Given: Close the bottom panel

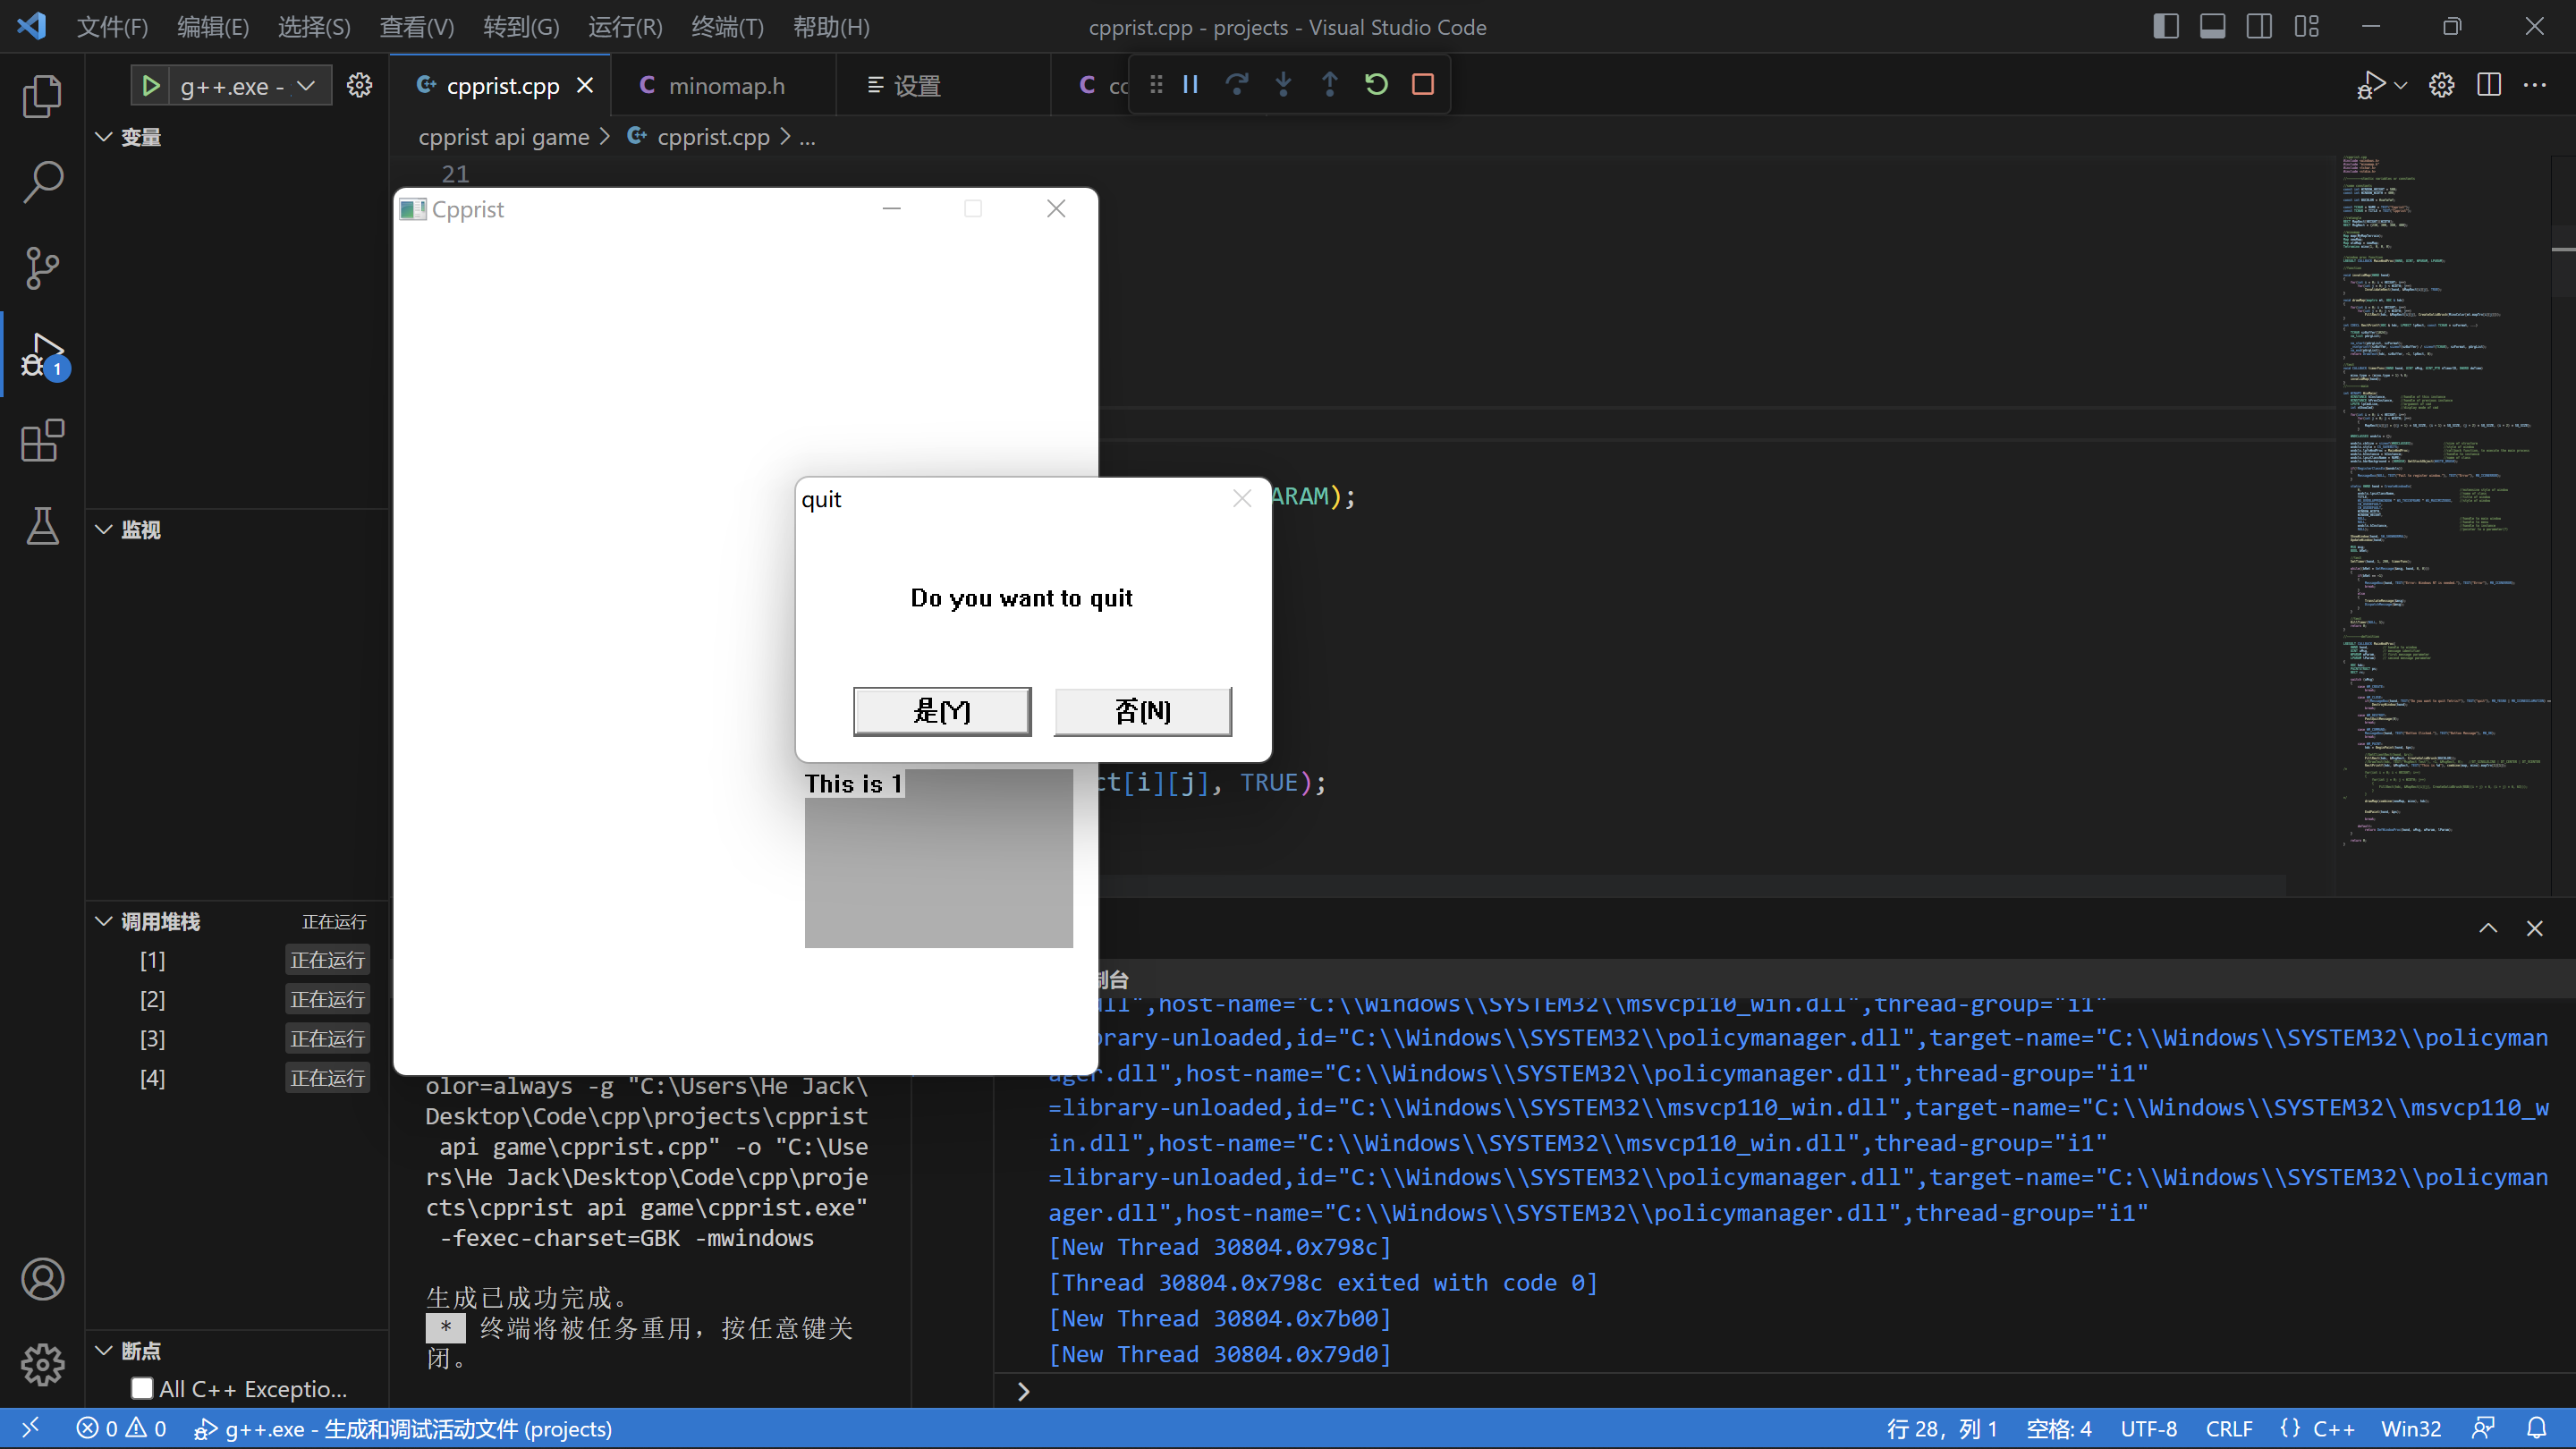Looking at the screenshot, I should pyautogui.click(x=2534, y=928).
